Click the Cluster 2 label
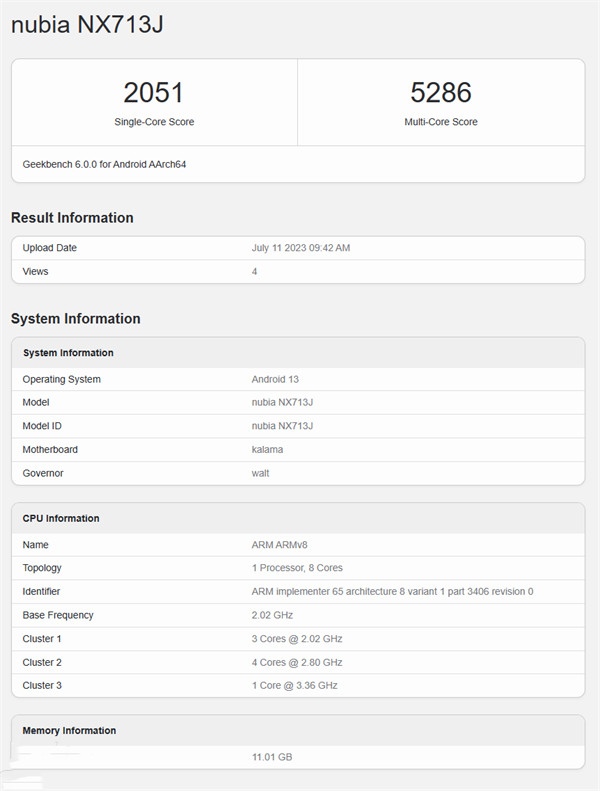Image resolution: width=600 pixels, height=791 pixels. pos(42,662)
